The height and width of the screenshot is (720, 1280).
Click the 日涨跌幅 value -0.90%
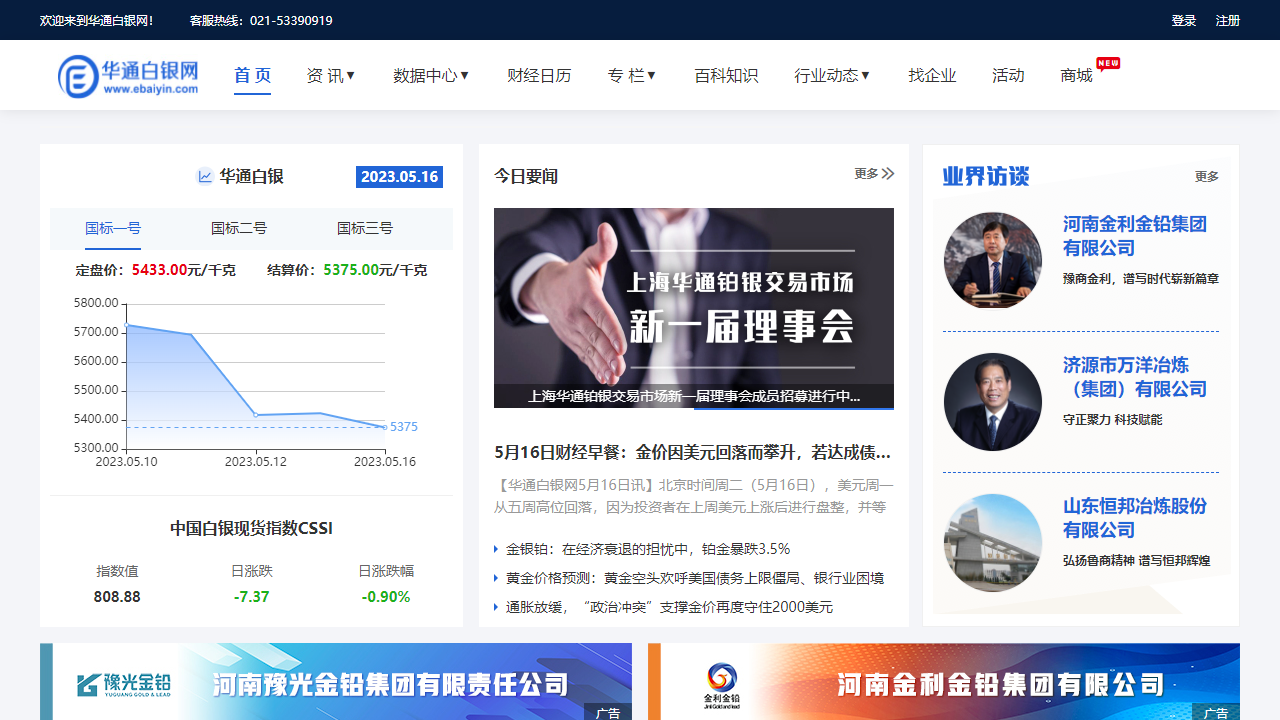tap(386, 597)
